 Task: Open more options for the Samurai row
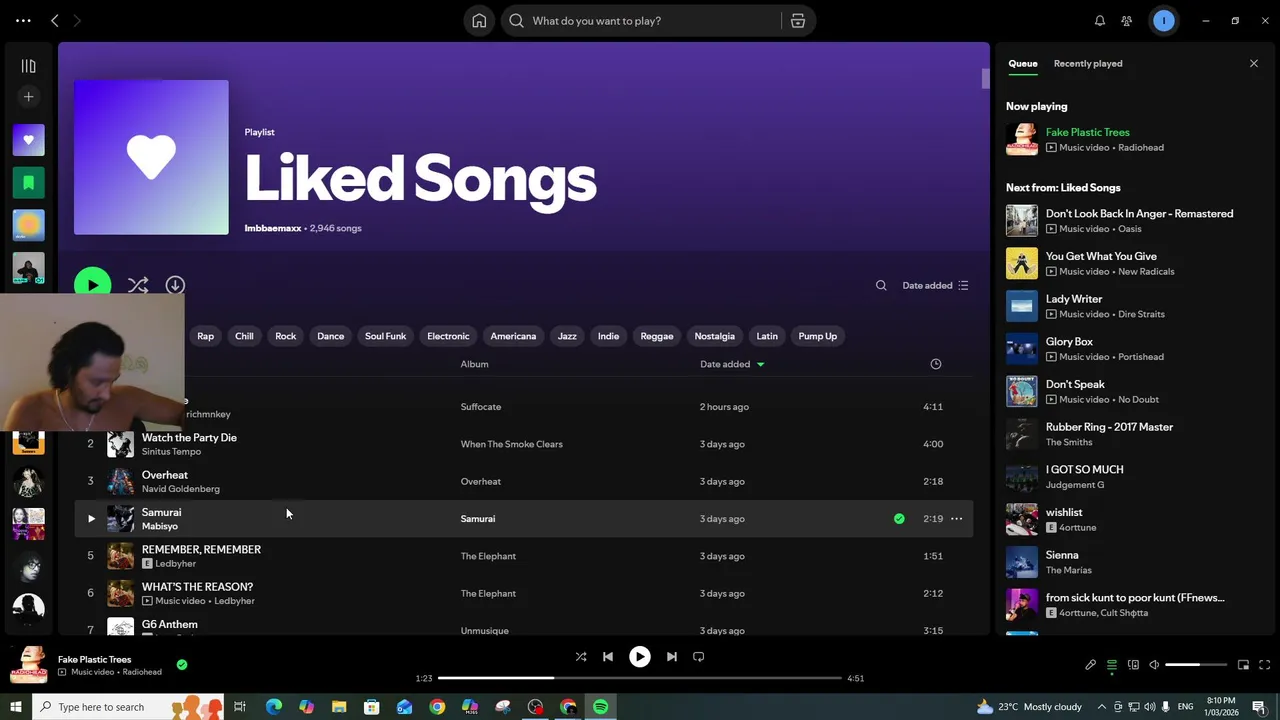pos(956,519)
